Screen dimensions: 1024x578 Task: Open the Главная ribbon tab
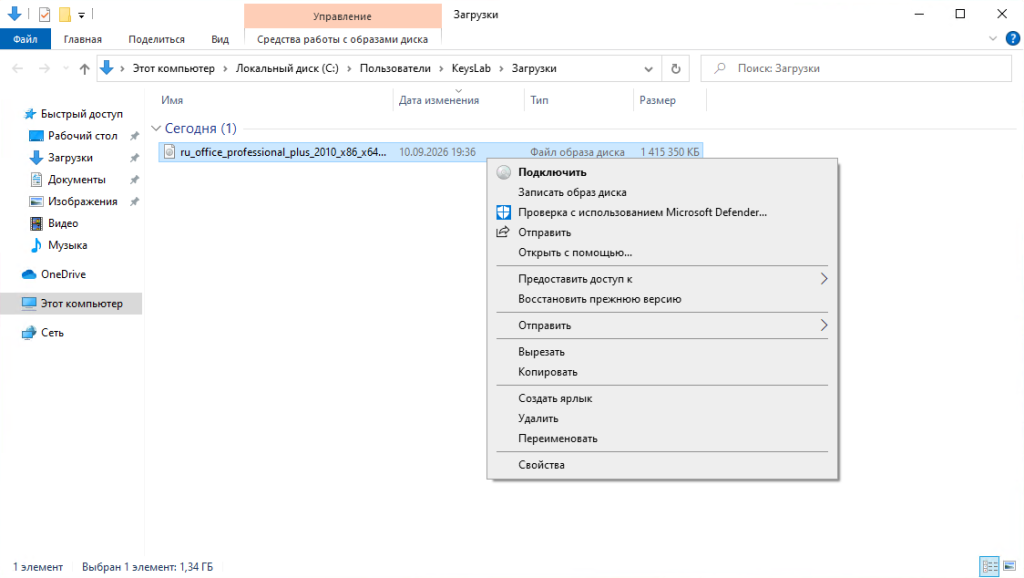coord(82,39)
